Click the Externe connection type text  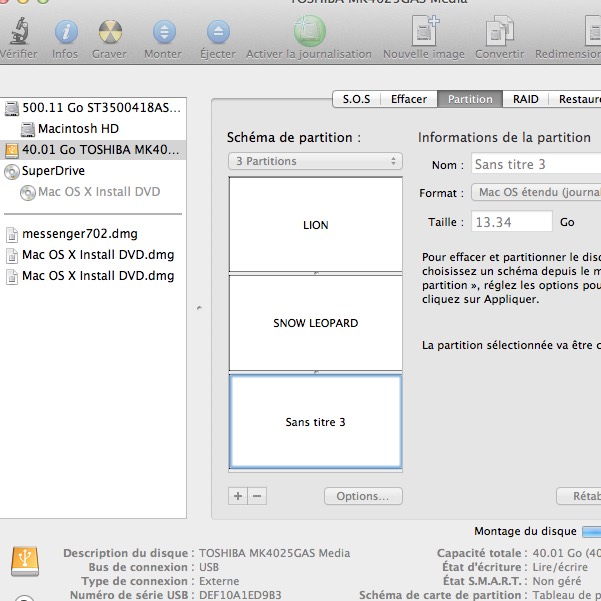(x=219, y=581)
